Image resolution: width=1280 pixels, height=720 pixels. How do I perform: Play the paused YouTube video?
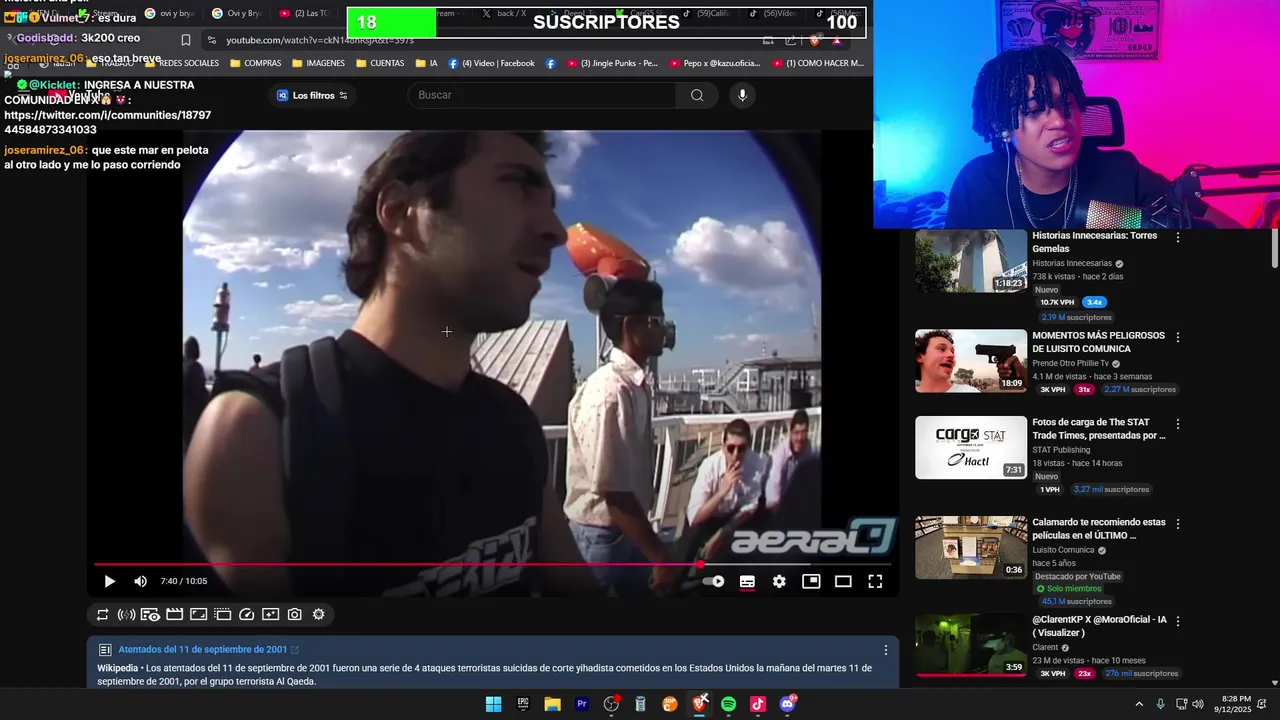click(x=109, y=581)
